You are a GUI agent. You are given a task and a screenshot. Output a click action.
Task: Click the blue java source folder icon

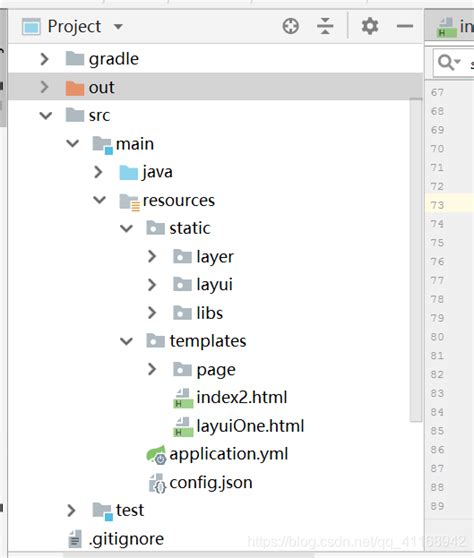(x=128, y=173)
